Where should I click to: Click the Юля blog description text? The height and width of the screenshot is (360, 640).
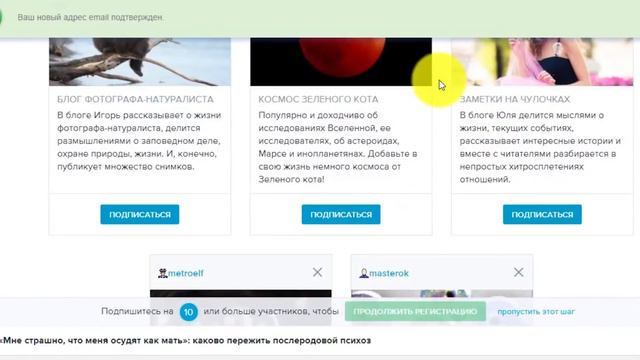click(x=540, y=147)
